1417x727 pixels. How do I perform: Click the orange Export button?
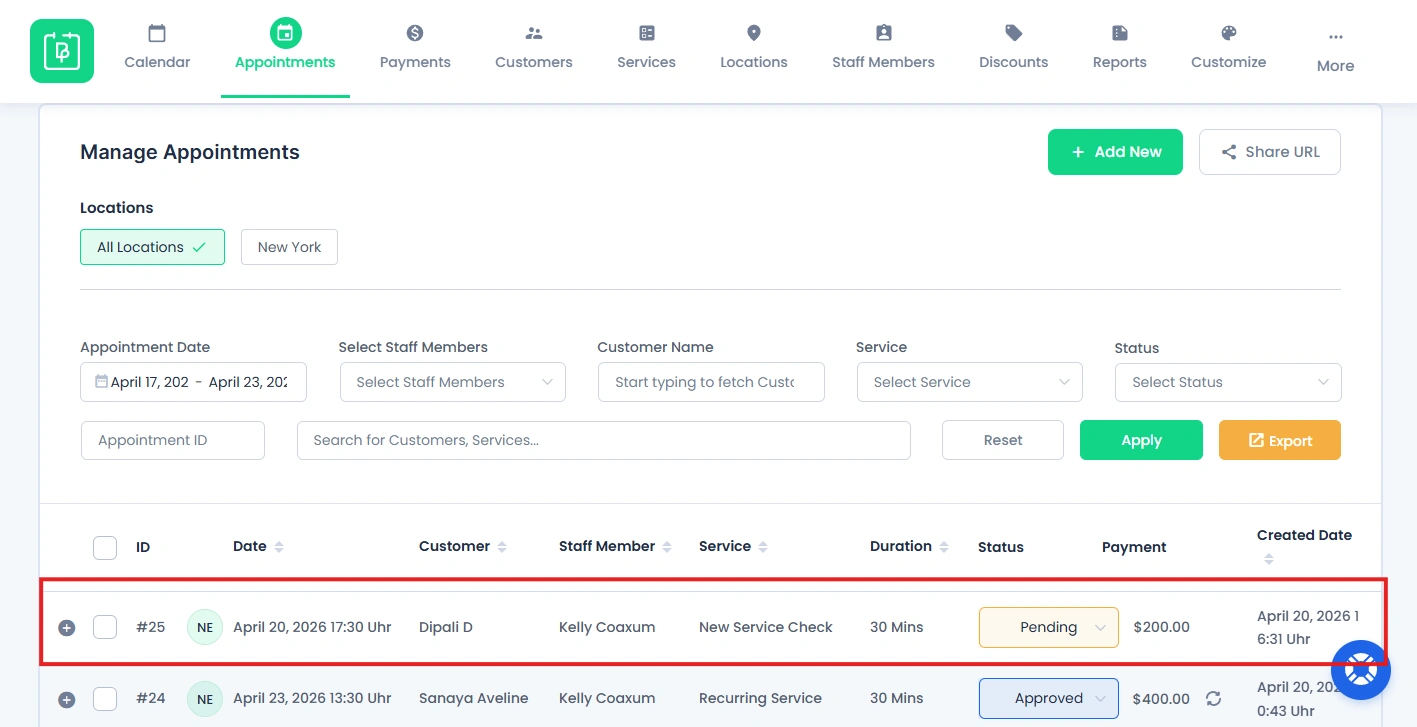[1280, 440]
